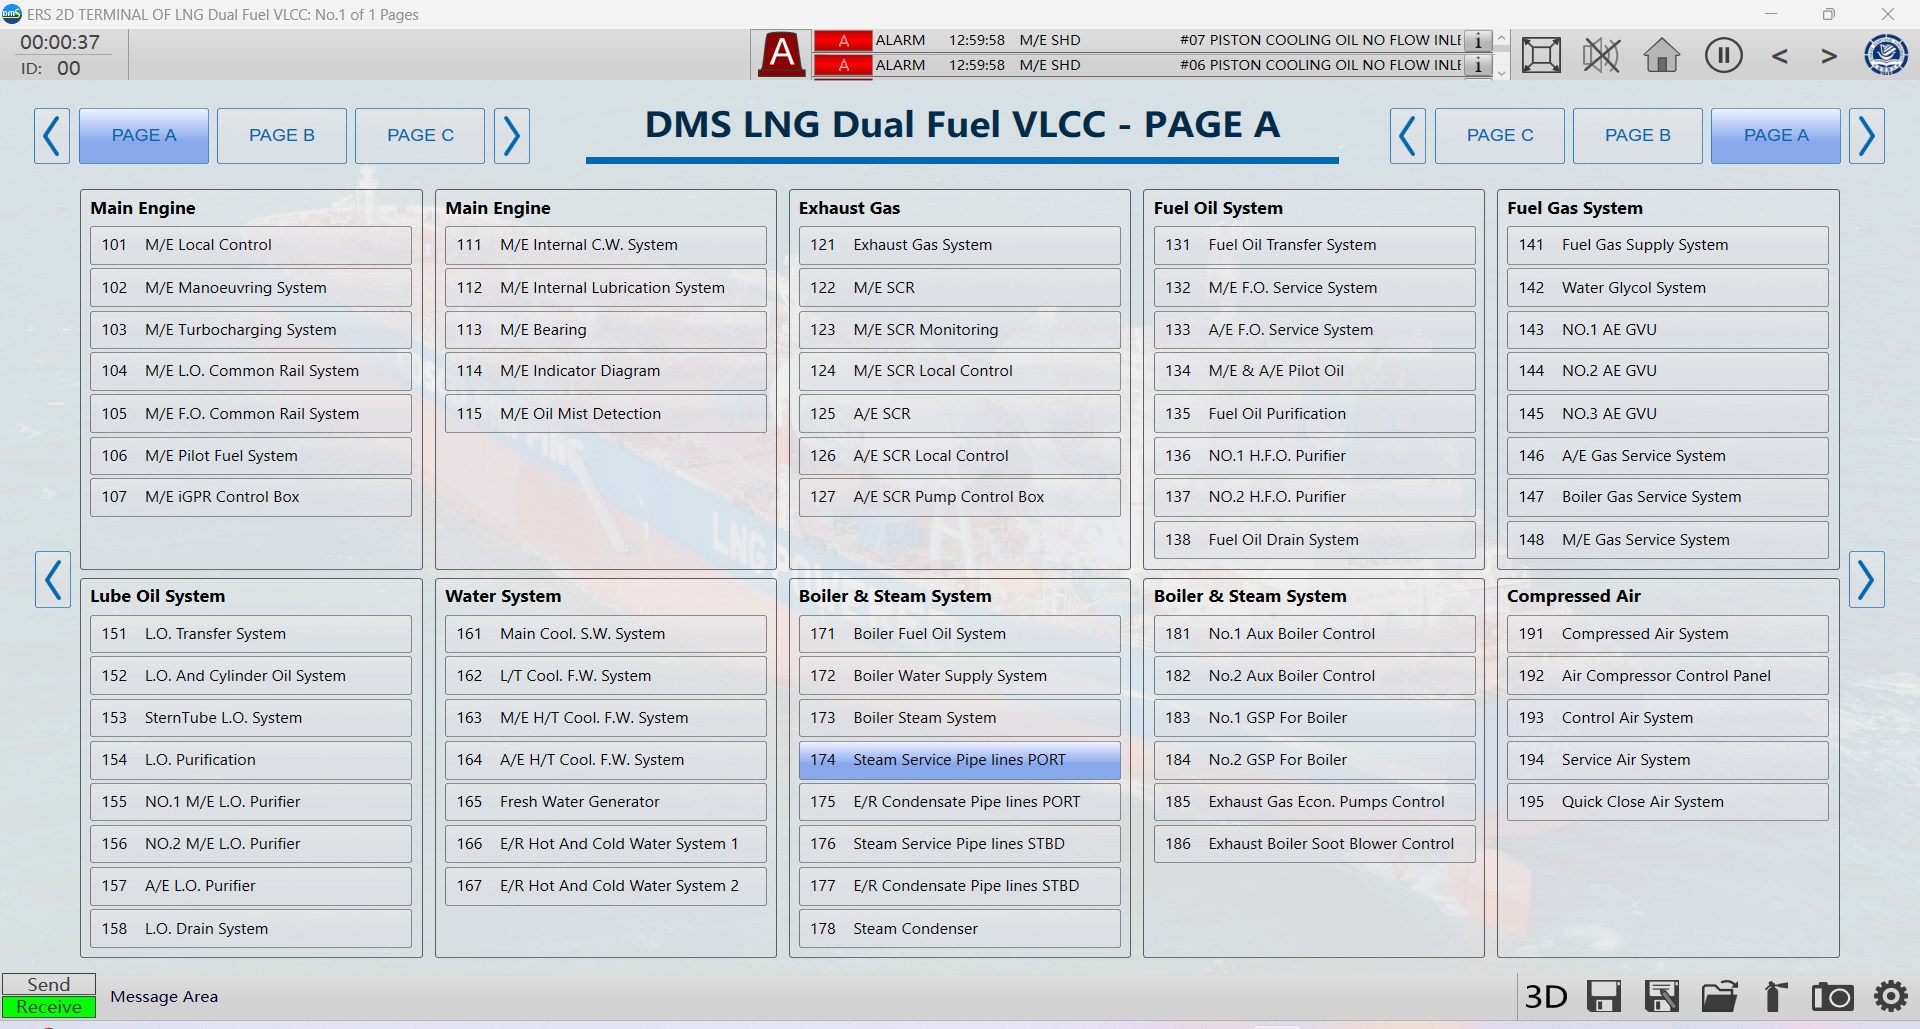This screenshot has height=1029, width=1920.
Task: Open info for #07 piston cooling alarm
Action: (1477, 41)
